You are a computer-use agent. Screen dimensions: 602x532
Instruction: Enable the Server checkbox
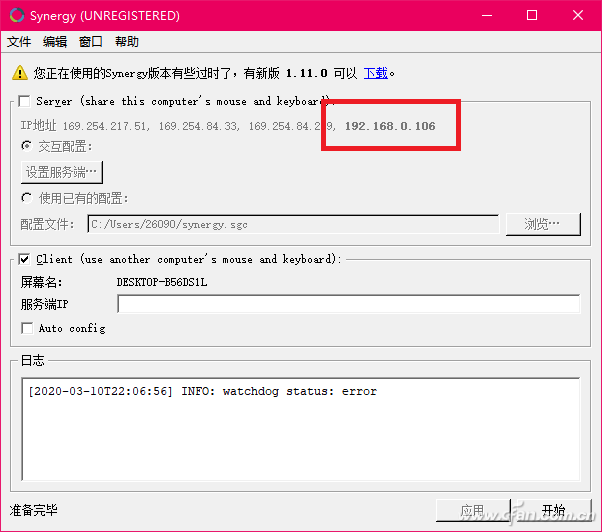25,101
